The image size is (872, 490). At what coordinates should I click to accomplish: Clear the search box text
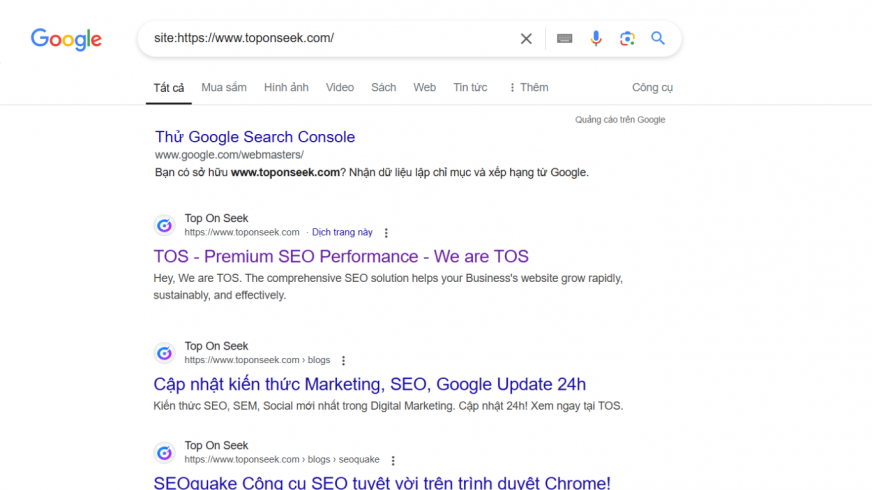(x=526, y=39)
